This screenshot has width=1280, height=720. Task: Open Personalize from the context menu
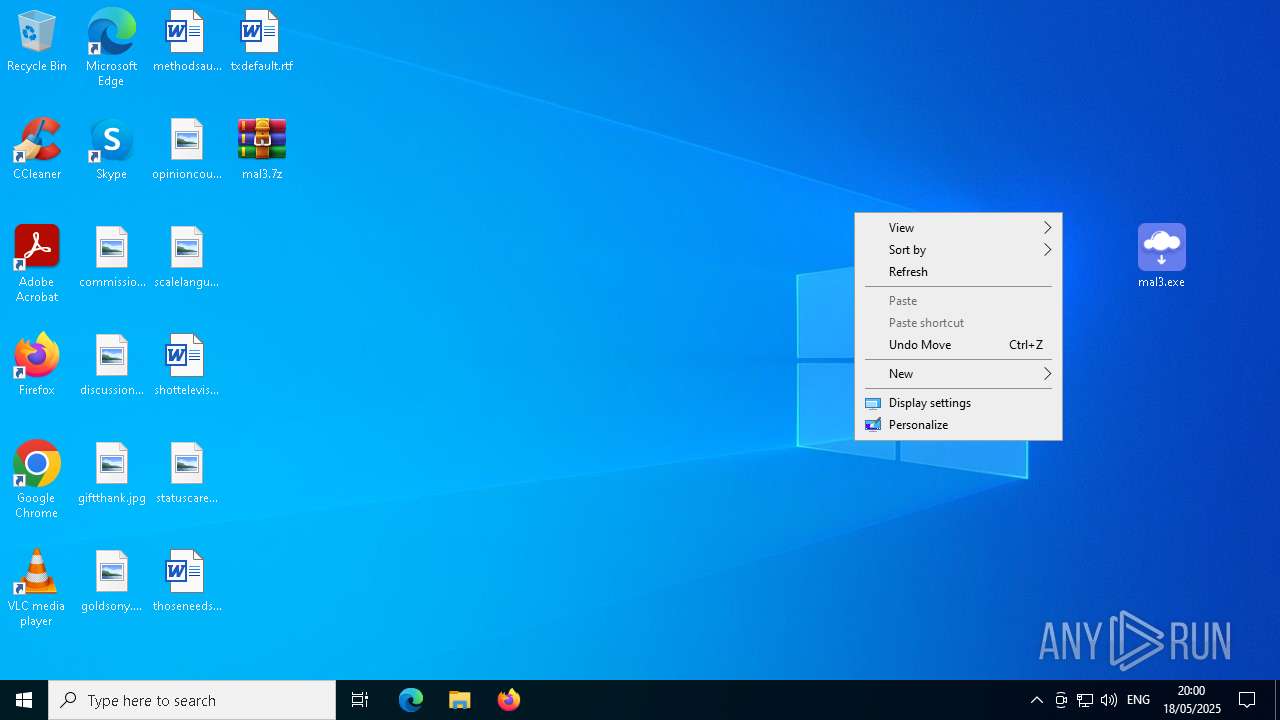pyautogui.click(x=958, y=425)
